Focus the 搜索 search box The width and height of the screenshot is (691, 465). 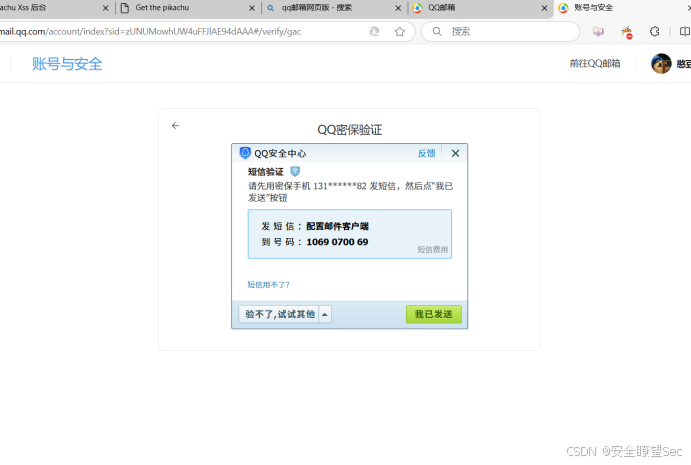pos(500,32)
